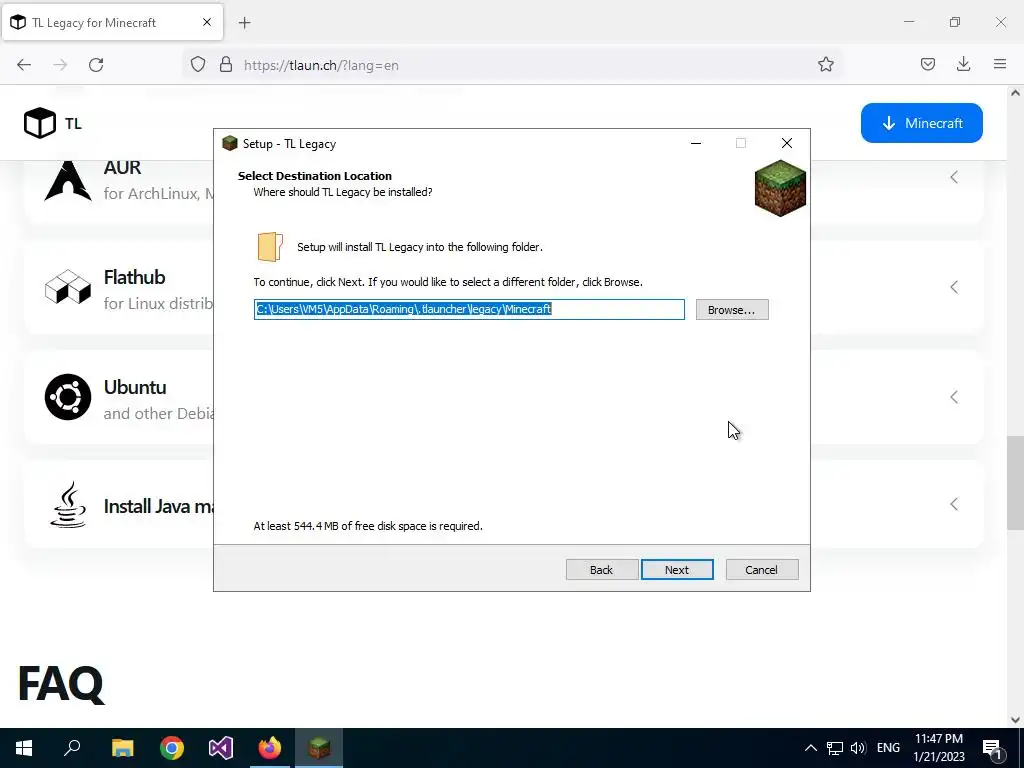This screenshot has width=1024, height=768.
Task: Click the ENG language indicator
Action: [x=888, y=748]
